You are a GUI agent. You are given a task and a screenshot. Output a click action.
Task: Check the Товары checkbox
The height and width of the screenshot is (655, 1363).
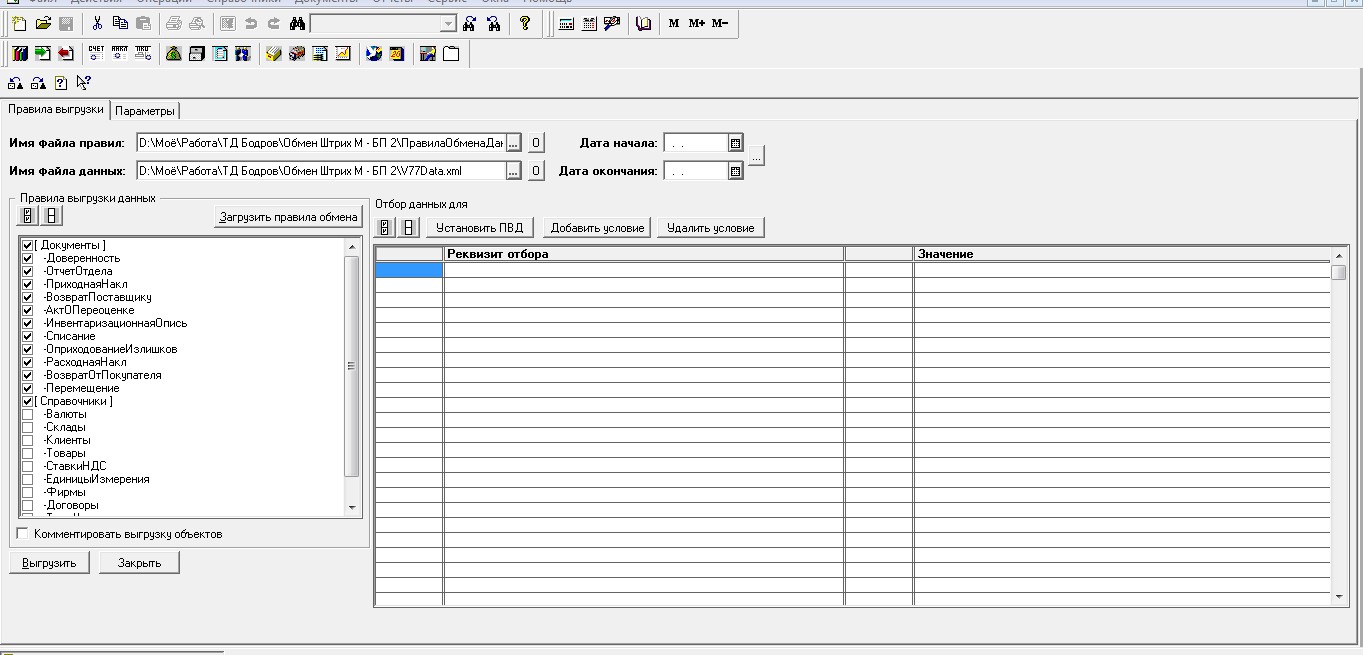coord(27,453)
